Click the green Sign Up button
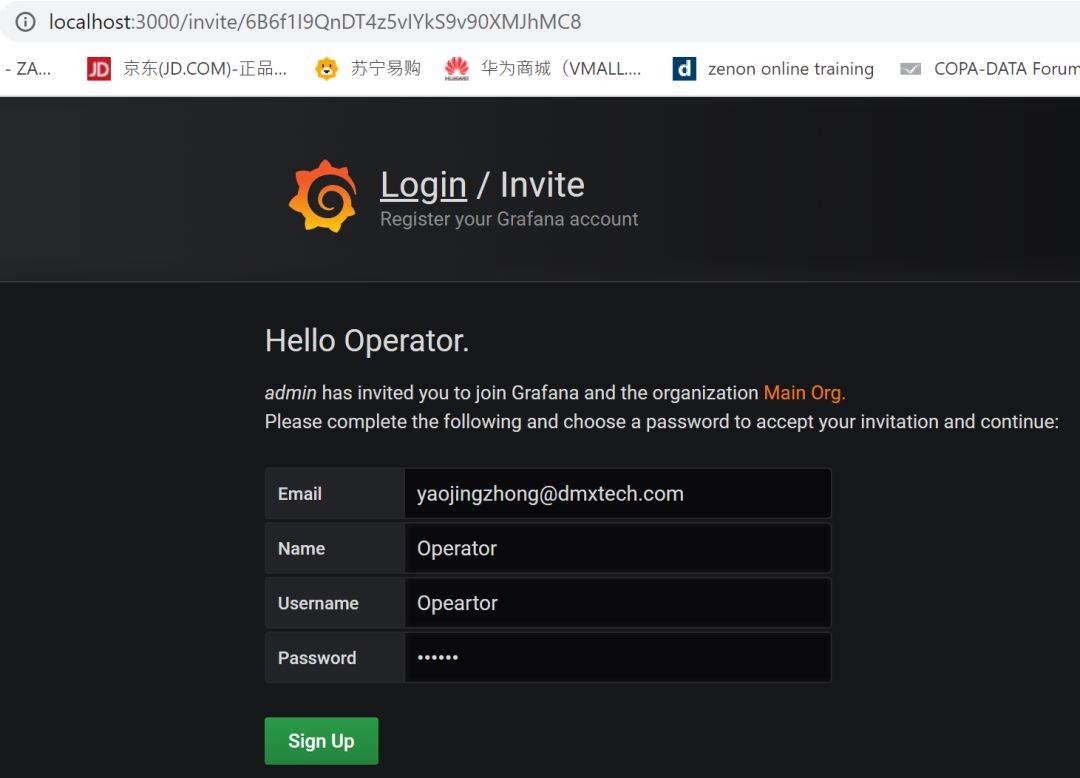The width and height of the screenshot is (1080, 778). coord(322,741)
